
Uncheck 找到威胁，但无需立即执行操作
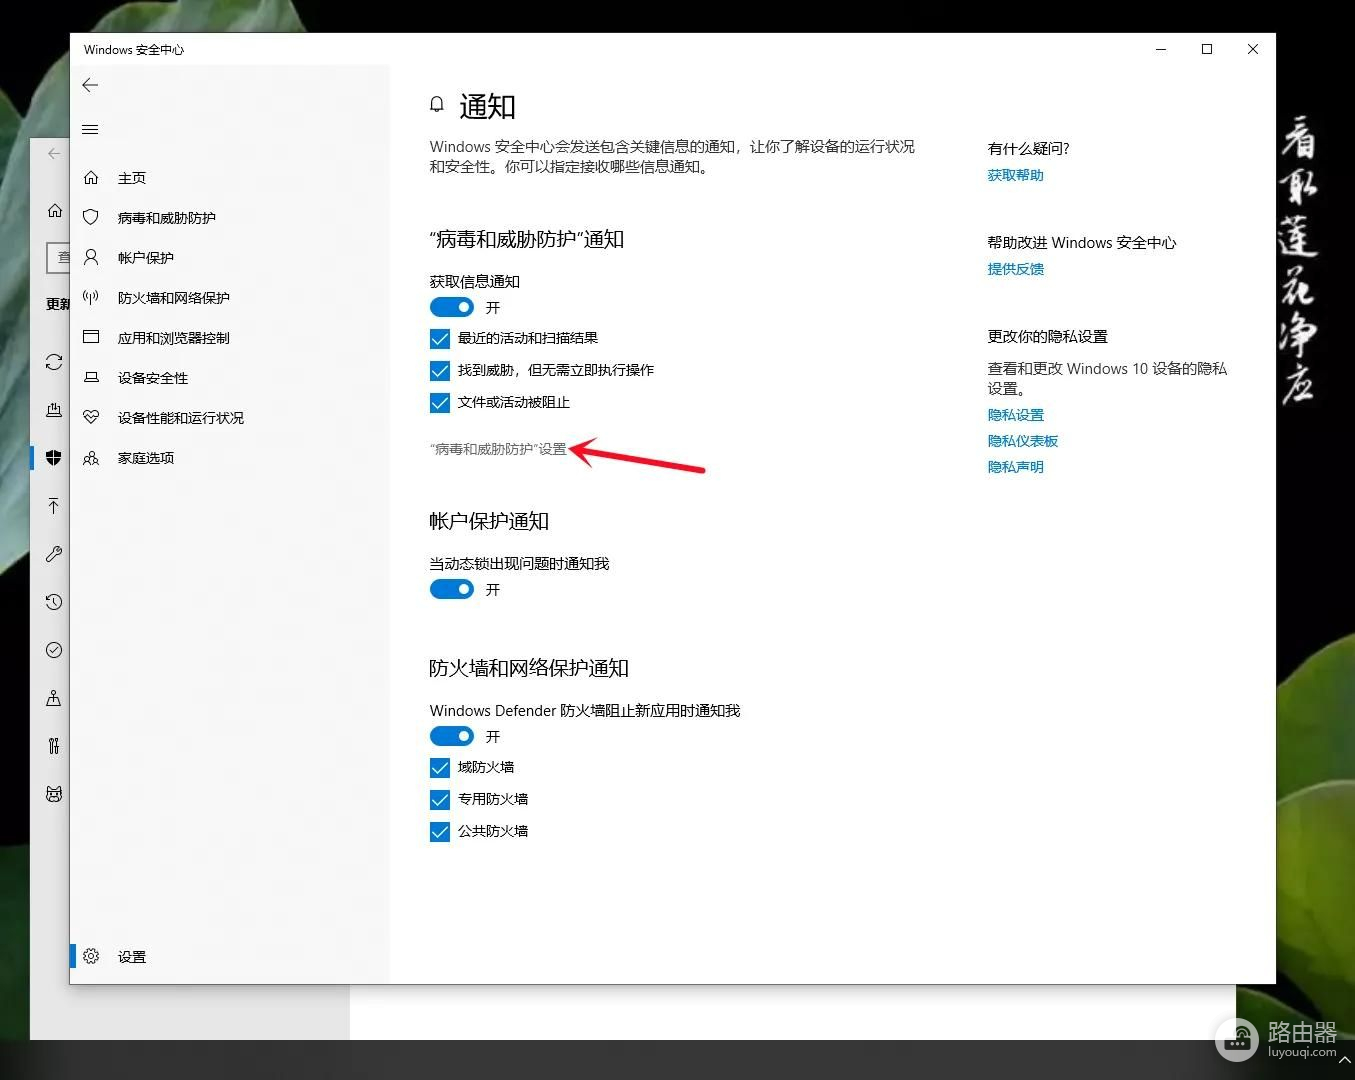pyautogui.click(x=440, y=370)
